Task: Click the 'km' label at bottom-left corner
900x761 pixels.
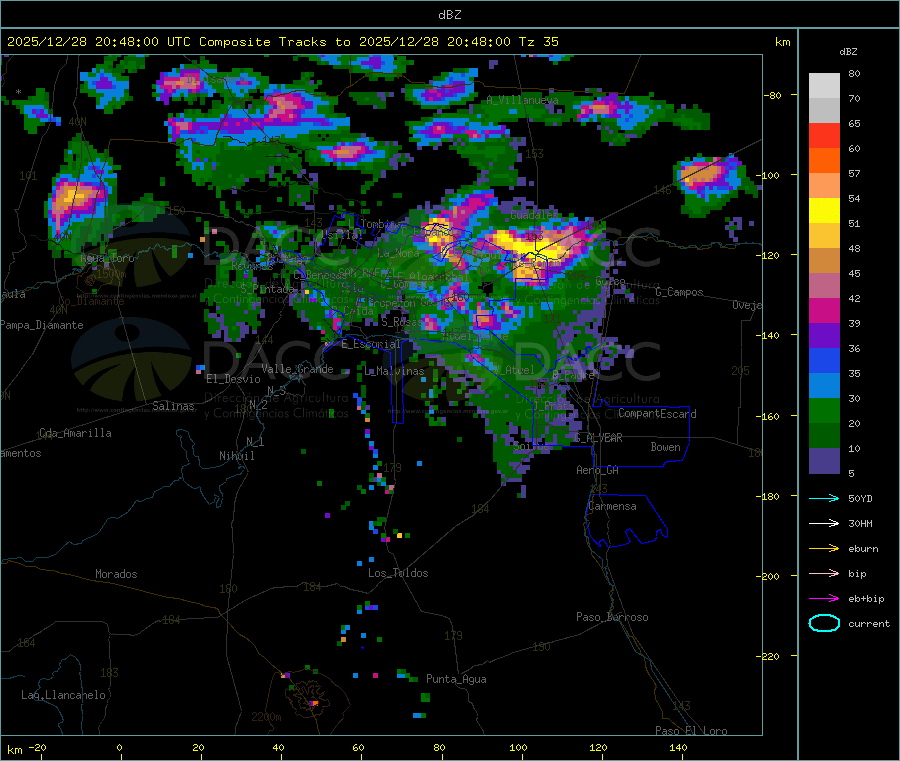Action: coord(14,750)
